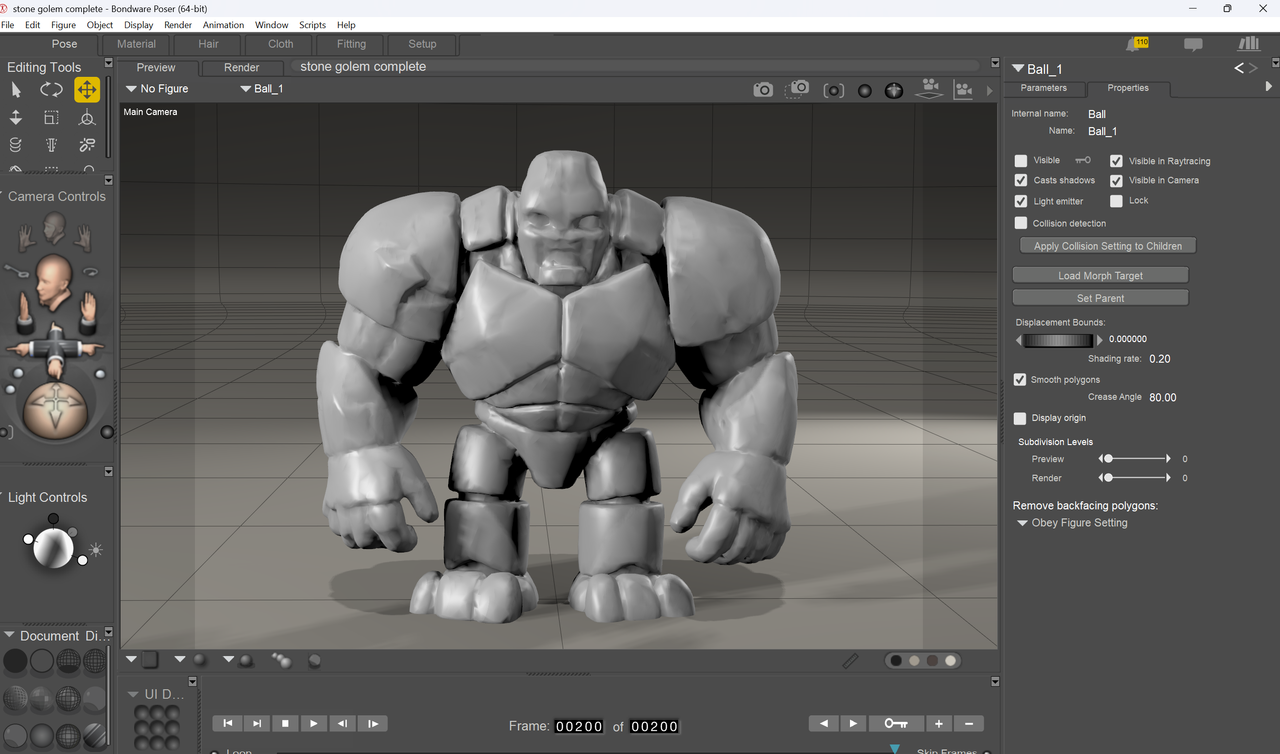1280x754 pixels.
Task: Select the Scale editing tool
Action: (51, 117)
